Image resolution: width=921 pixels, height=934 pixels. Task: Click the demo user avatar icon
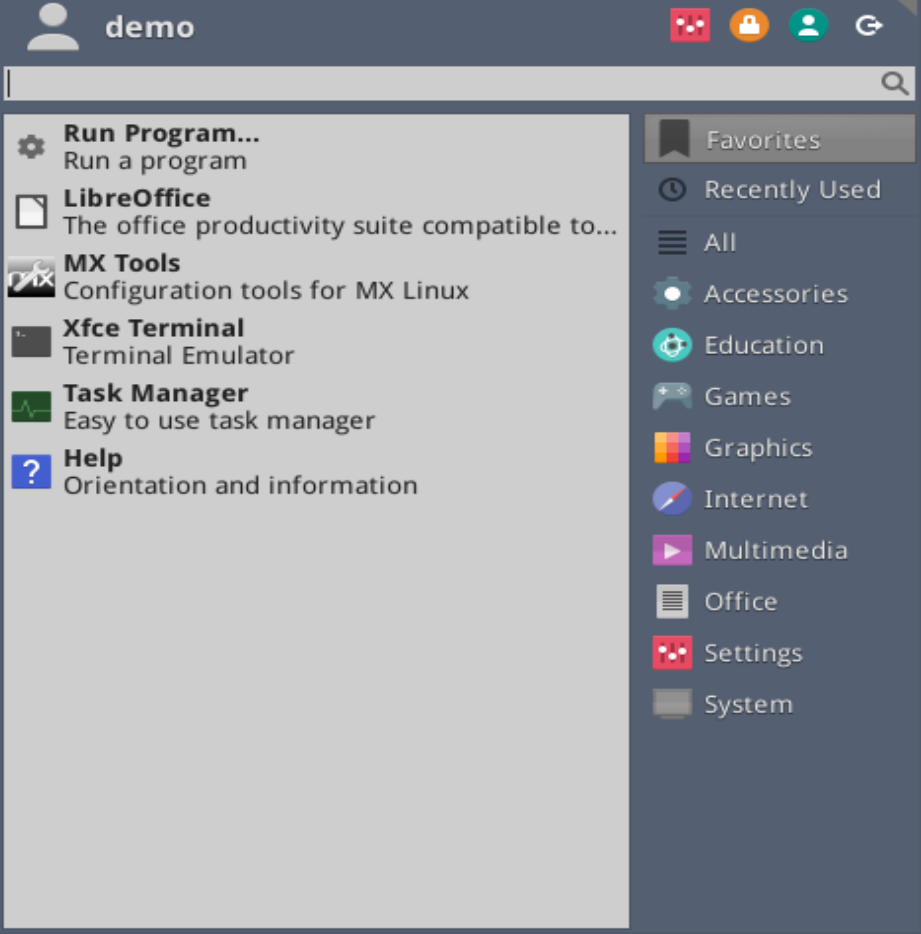[x=53, y=27]
